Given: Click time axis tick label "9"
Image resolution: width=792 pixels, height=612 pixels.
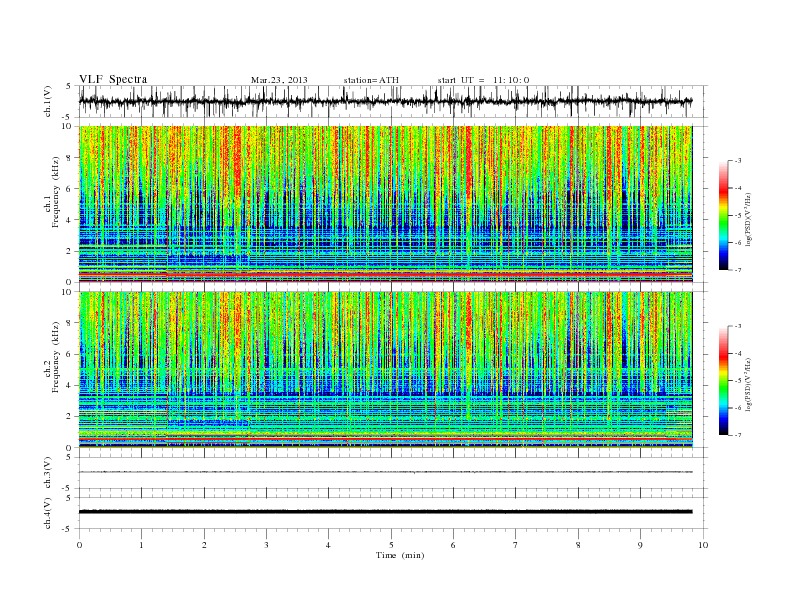Looking at the screenshot, I should (640, 545).
